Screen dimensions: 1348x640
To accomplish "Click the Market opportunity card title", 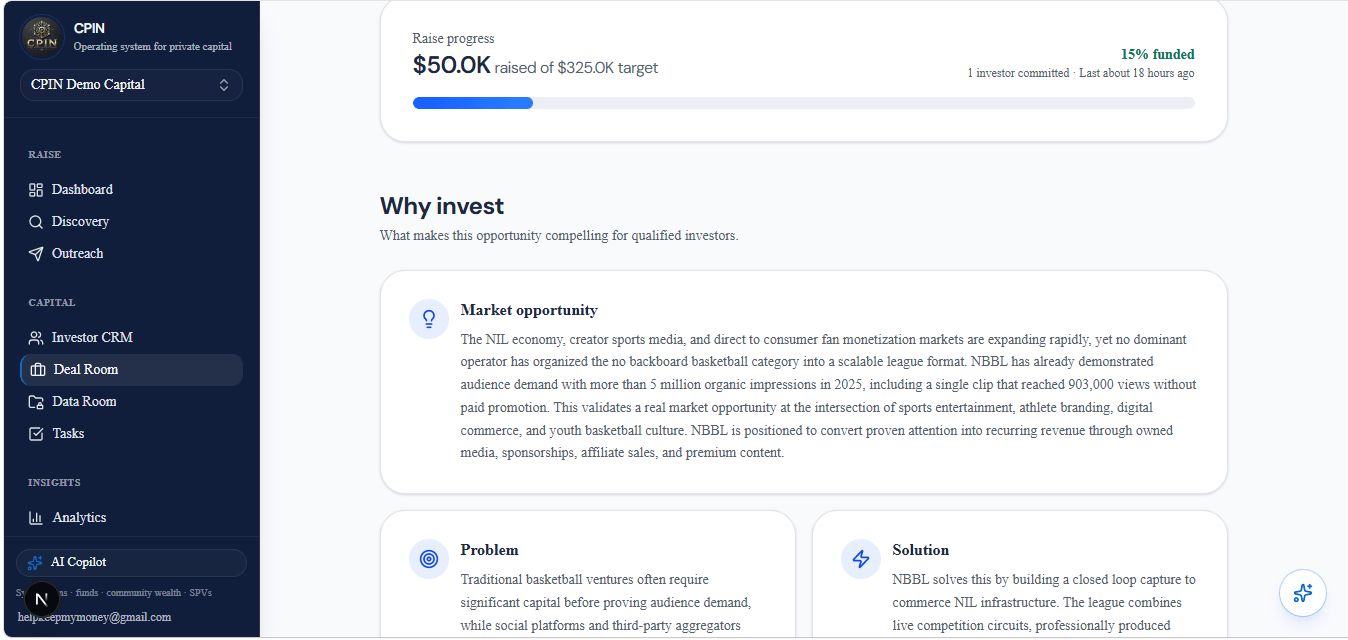I will pyautogui.click(x=529, y=310).
